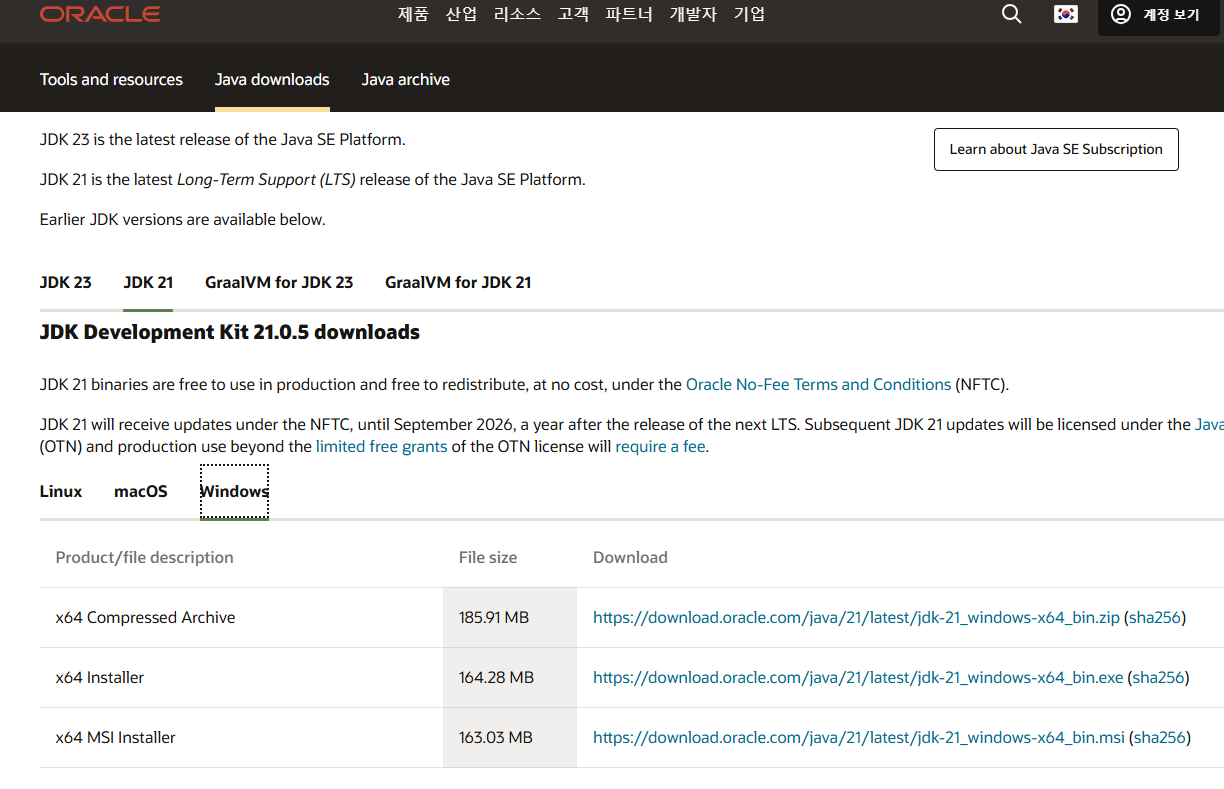This screenshot has width=1224, height=789.
Task: Click the Download column header
Action: [x=630, y=557]
